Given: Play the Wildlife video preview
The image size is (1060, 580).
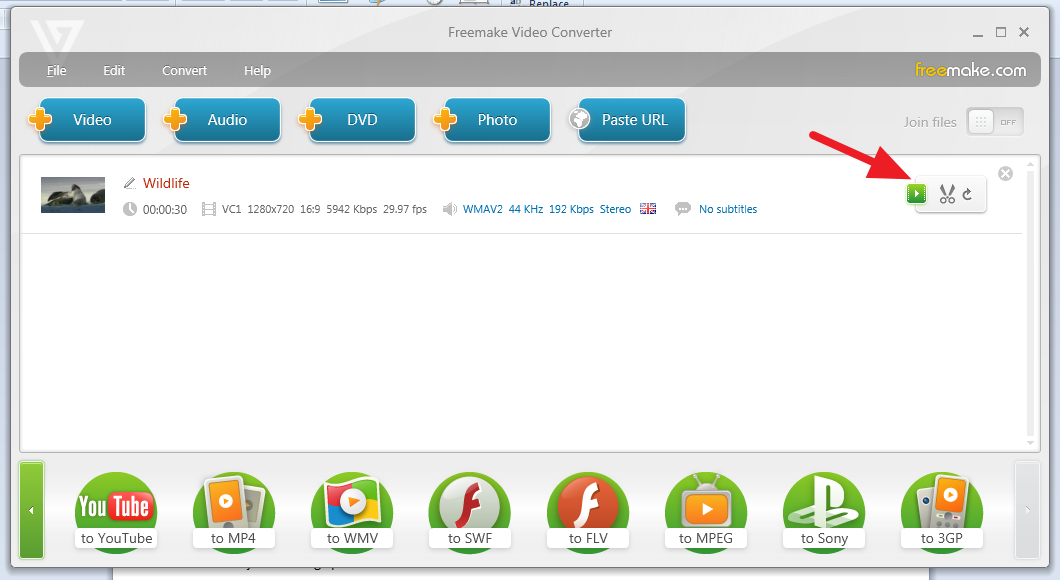Looking at the screenshot, I should pyautogui.click(x=917, y=194).
